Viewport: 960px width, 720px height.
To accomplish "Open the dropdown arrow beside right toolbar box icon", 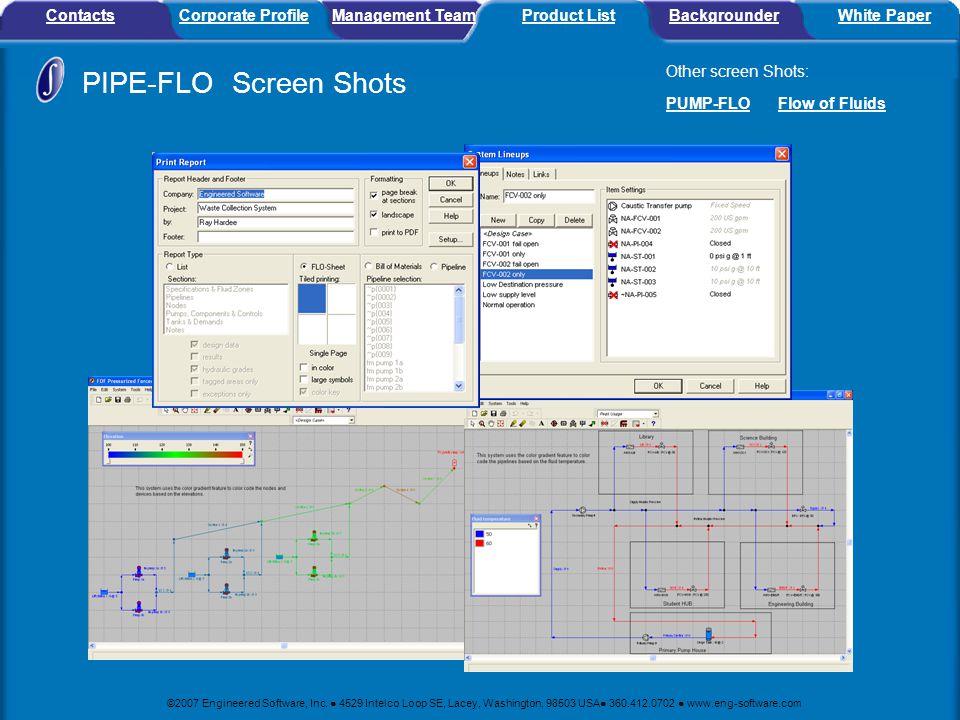I will [x=643, y=424].
